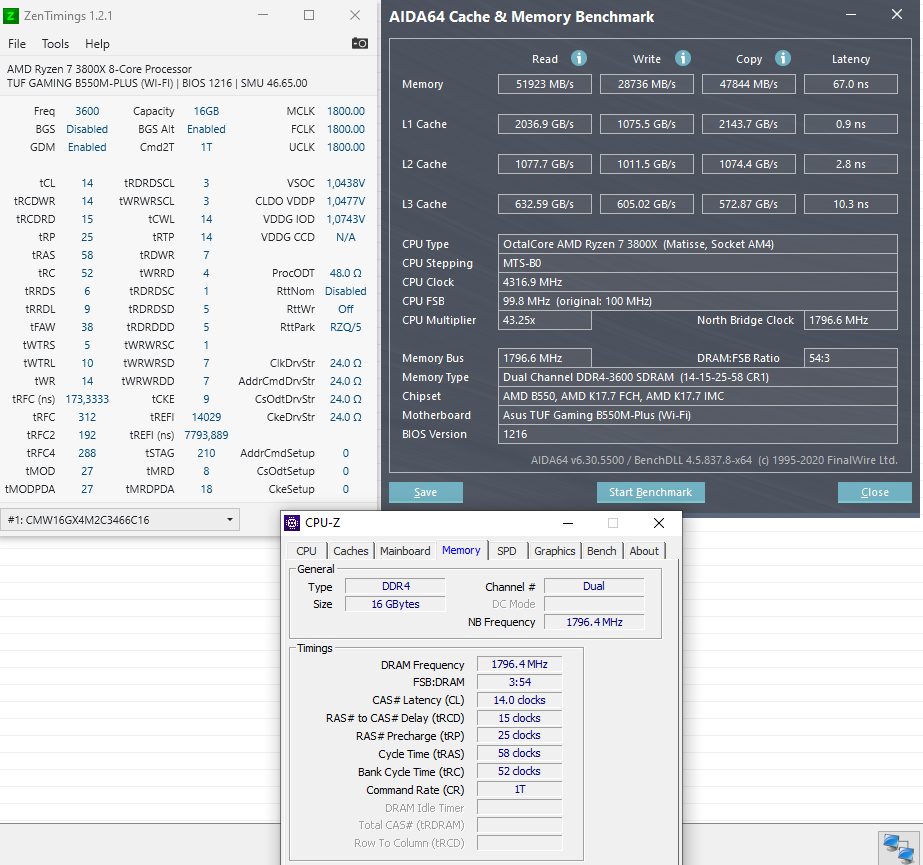Click the tRFC (ns) value 173,3333
This screenshot has width=923, height=865.
(x=87, y=399)
